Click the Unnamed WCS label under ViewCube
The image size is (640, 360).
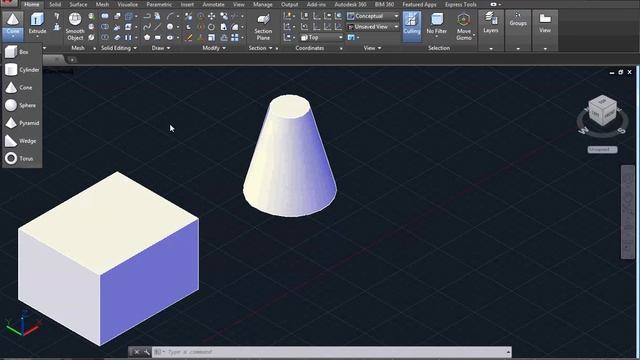[602, 150]
